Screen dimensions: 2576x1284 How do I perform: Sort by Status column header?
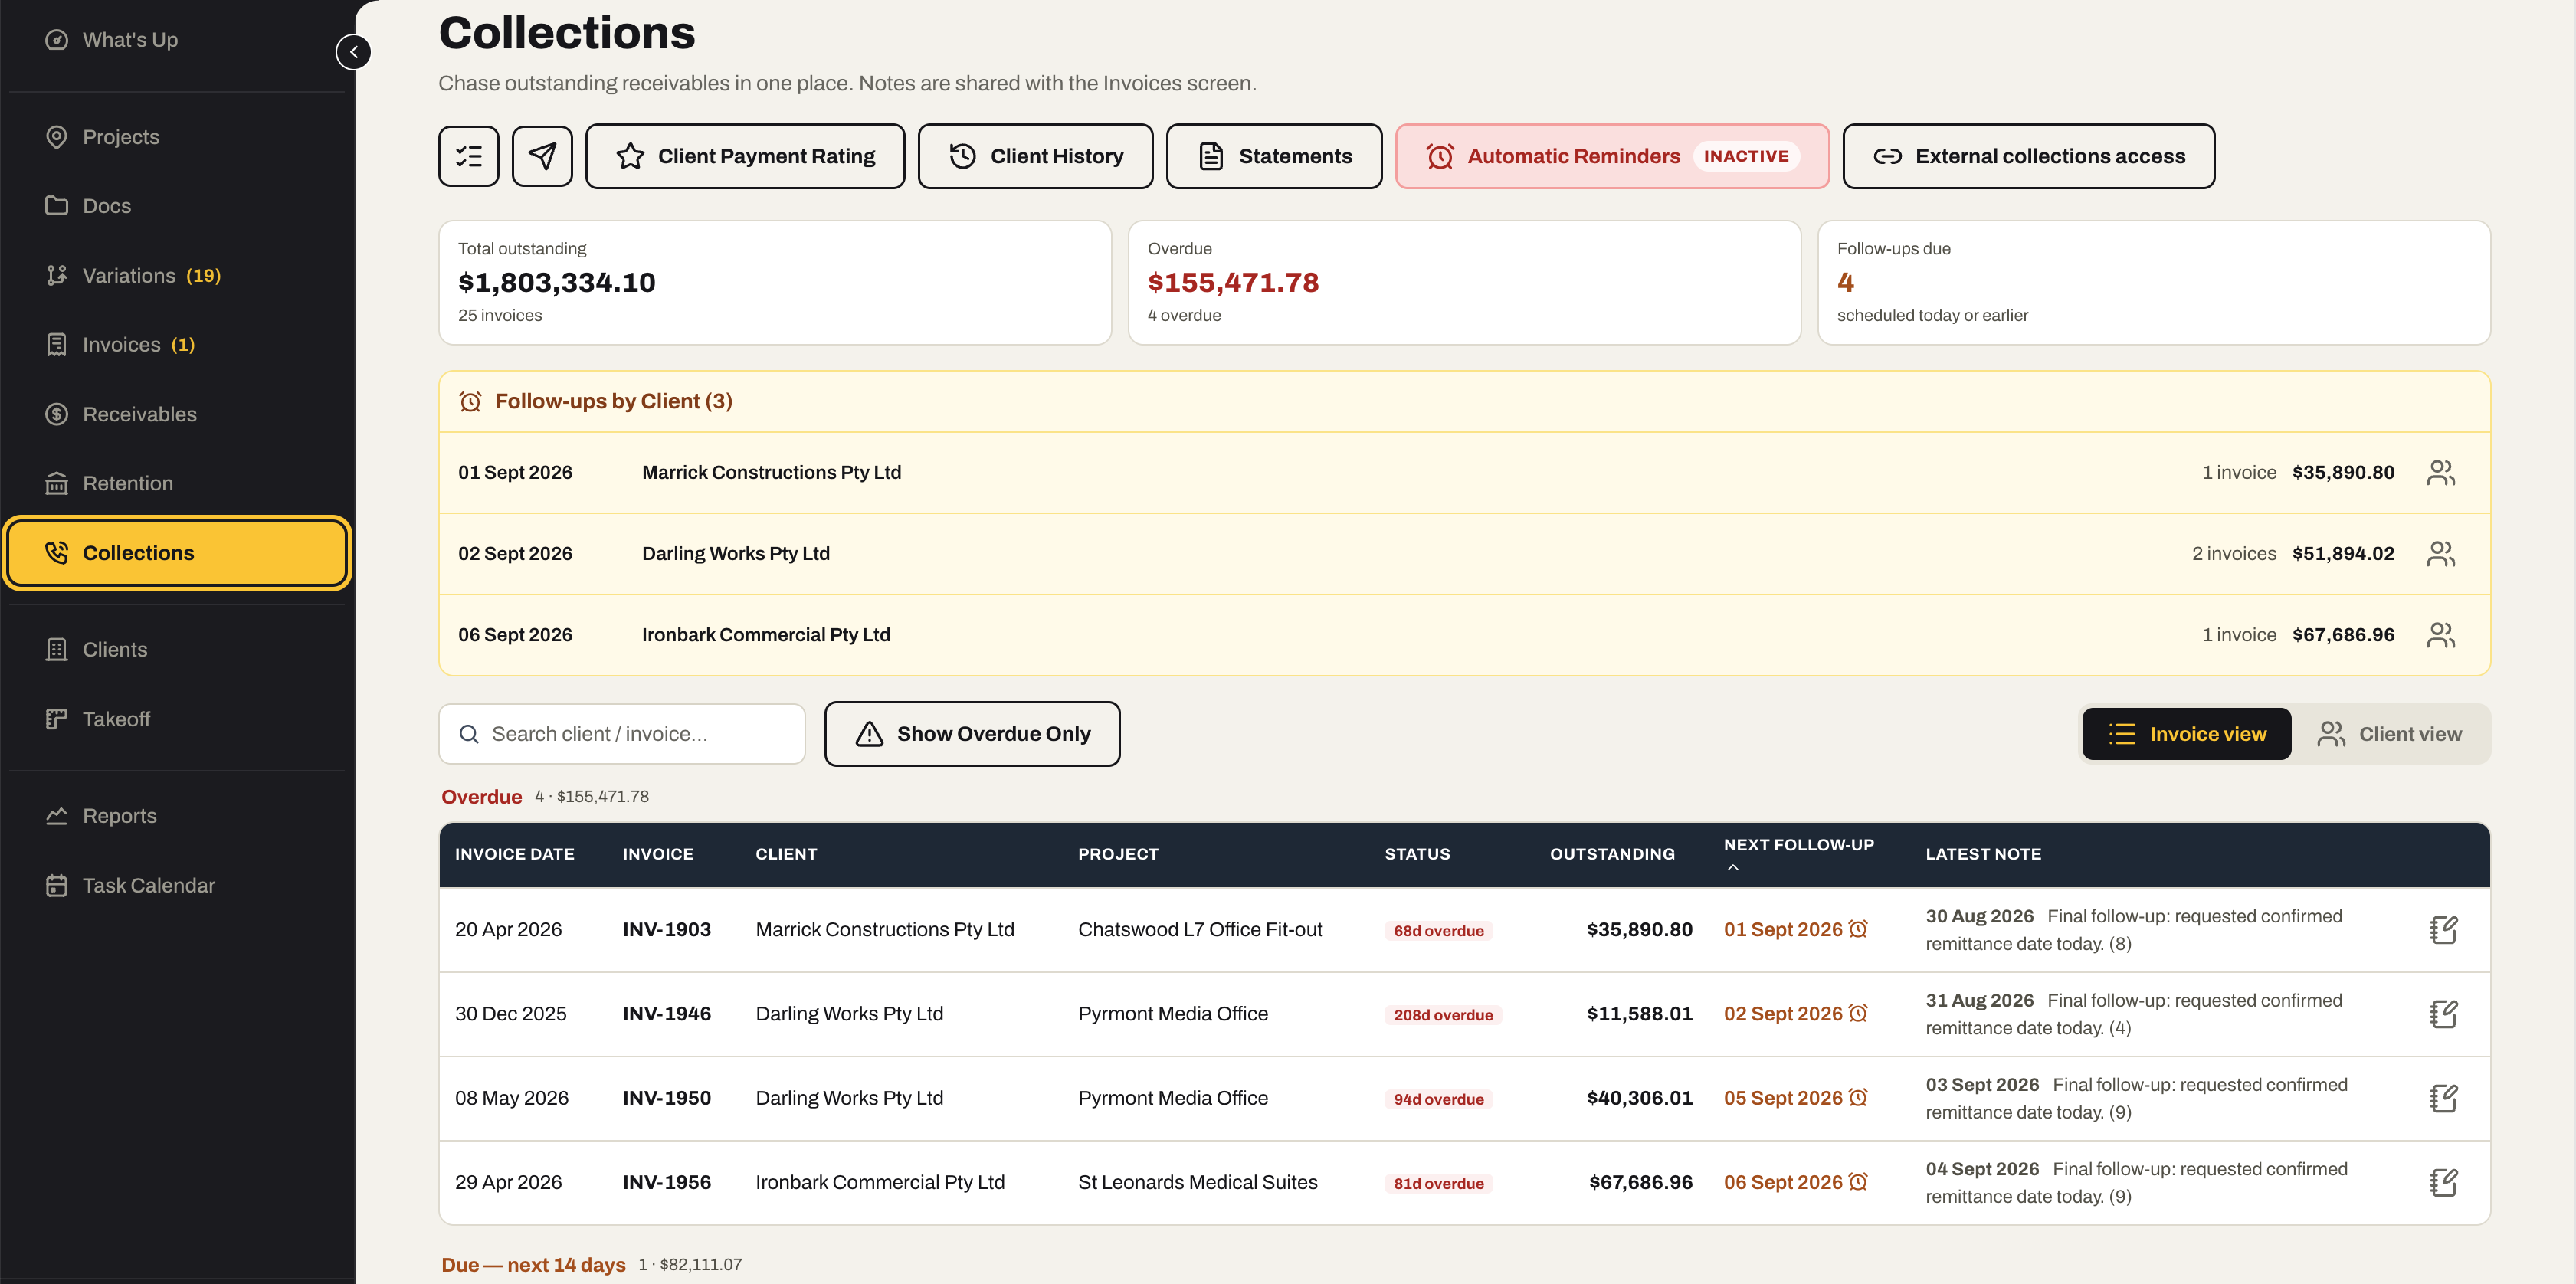(1417, 854)
